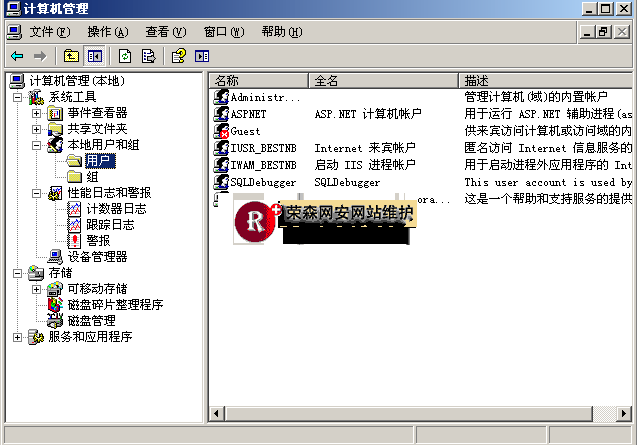Expand the 事件查看器 tree node
This screenshot has width=637, height=445.
(x=37, y=113)
